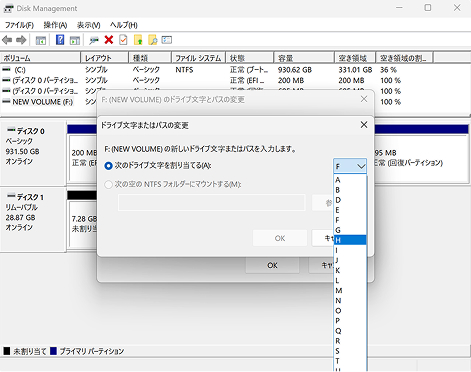Click the 331.01 GB free space cell
Screen dimensions: 471x372
355,70
